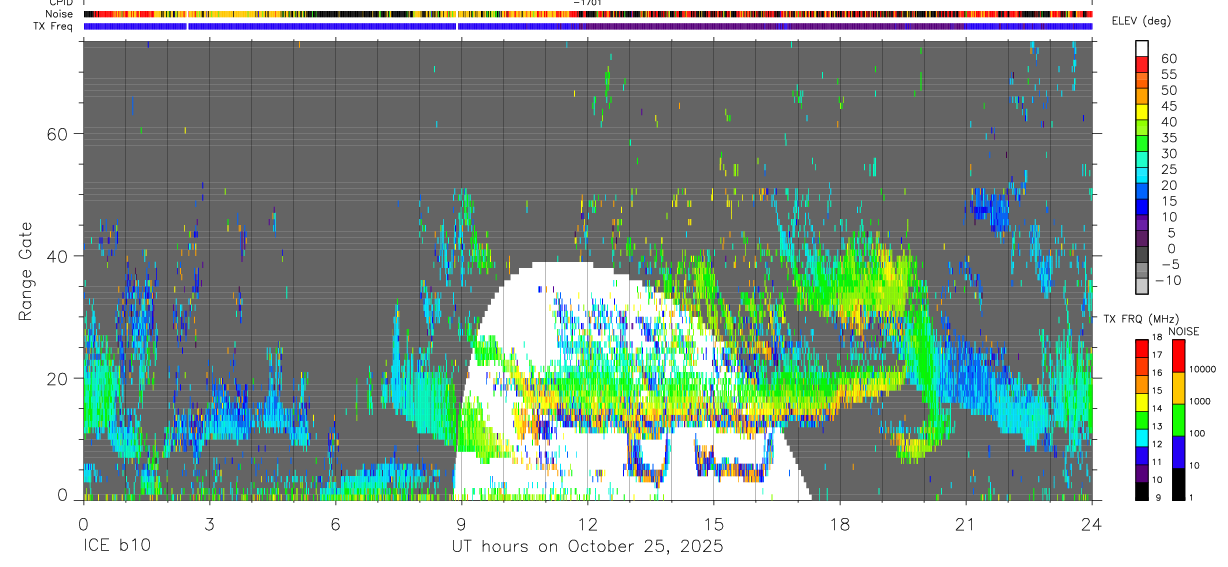Select the 18 MHz label on TX frequency scale
Viewport: 1228px width, 567px height.
pyautogui.click(x=1158, y=339)
